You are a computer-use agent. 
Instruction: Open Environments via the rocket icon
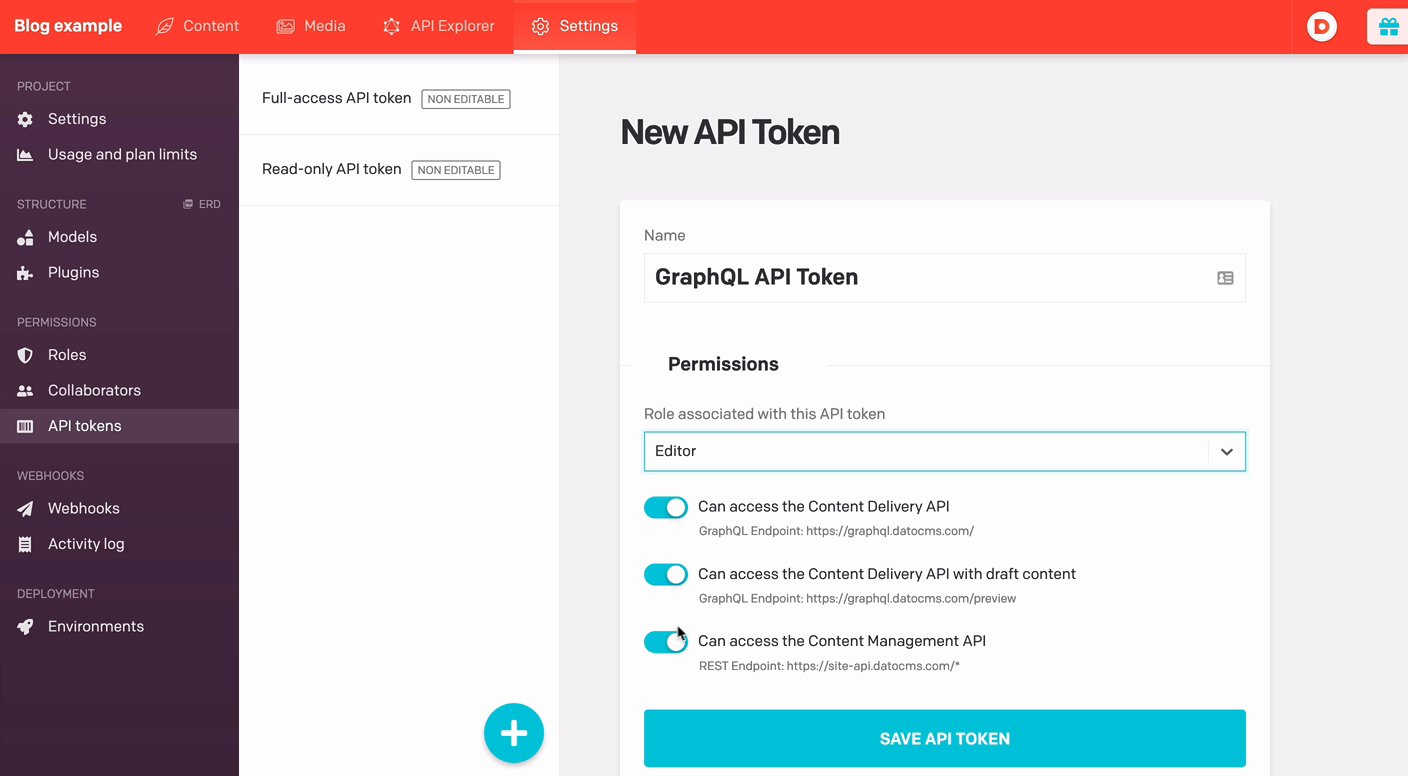pyautogui.click(x=26, y=627)
